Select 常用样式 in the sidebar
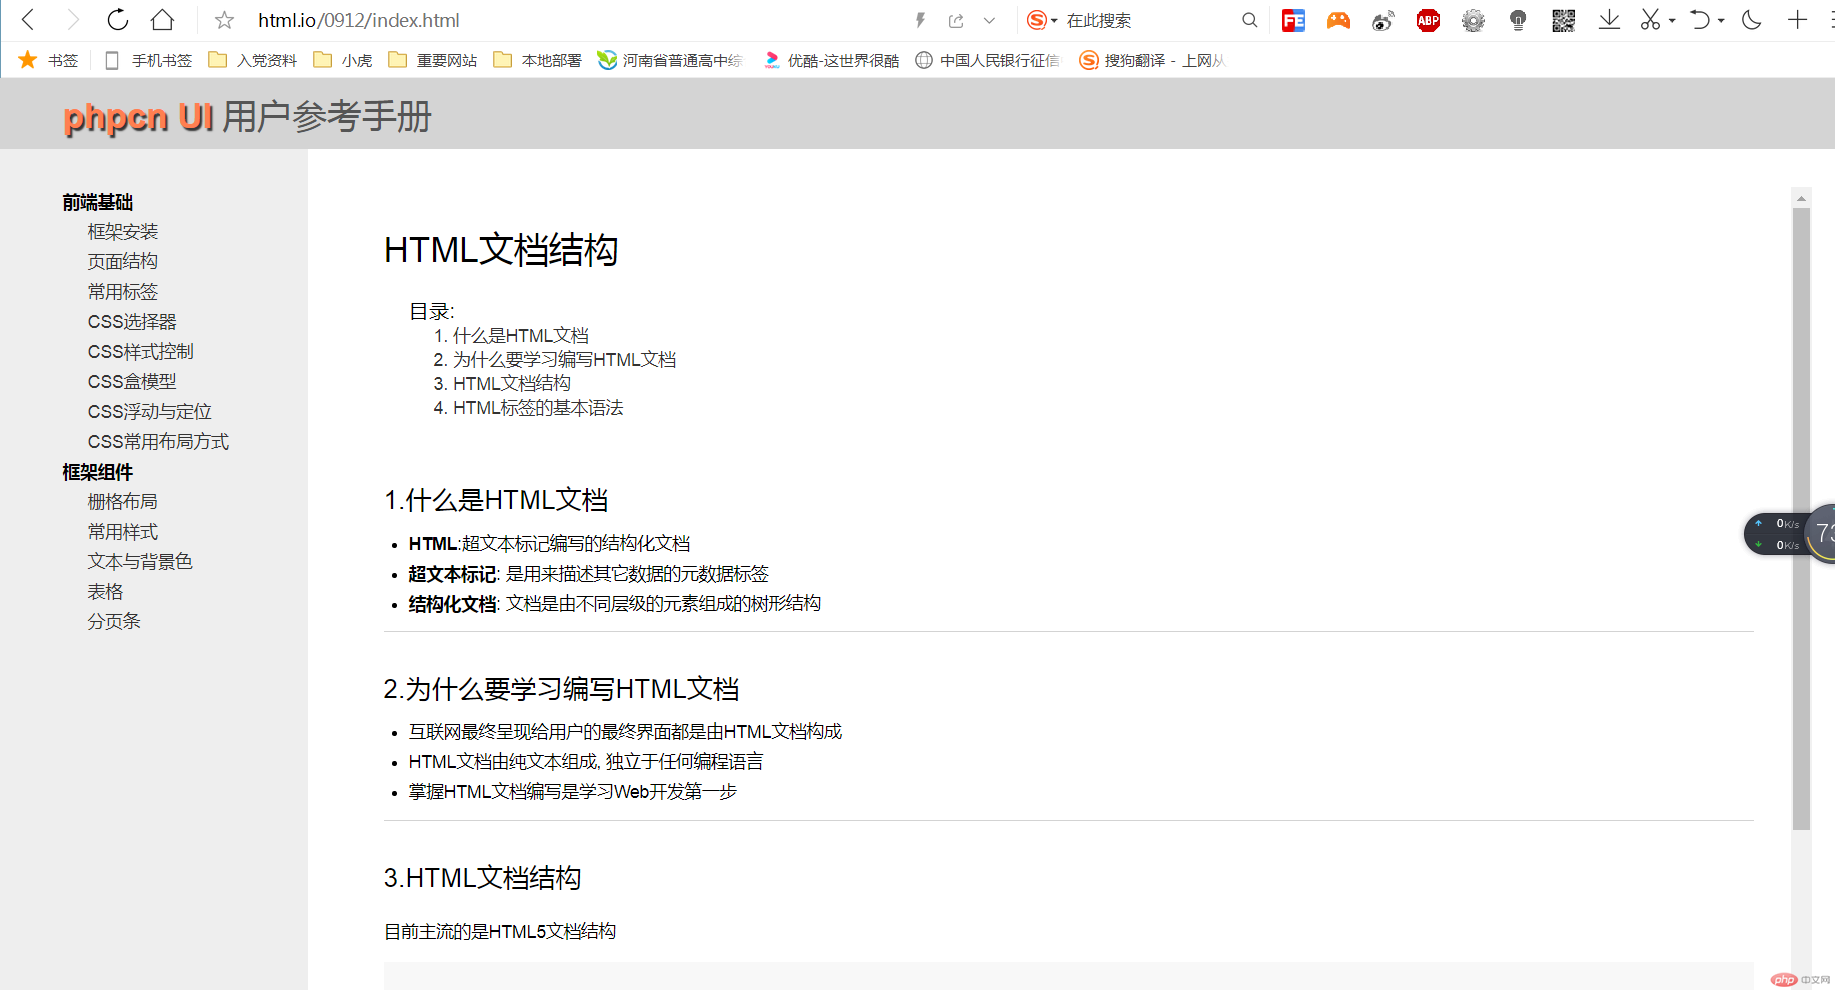Screen dimensions: 1835x990 123,532
